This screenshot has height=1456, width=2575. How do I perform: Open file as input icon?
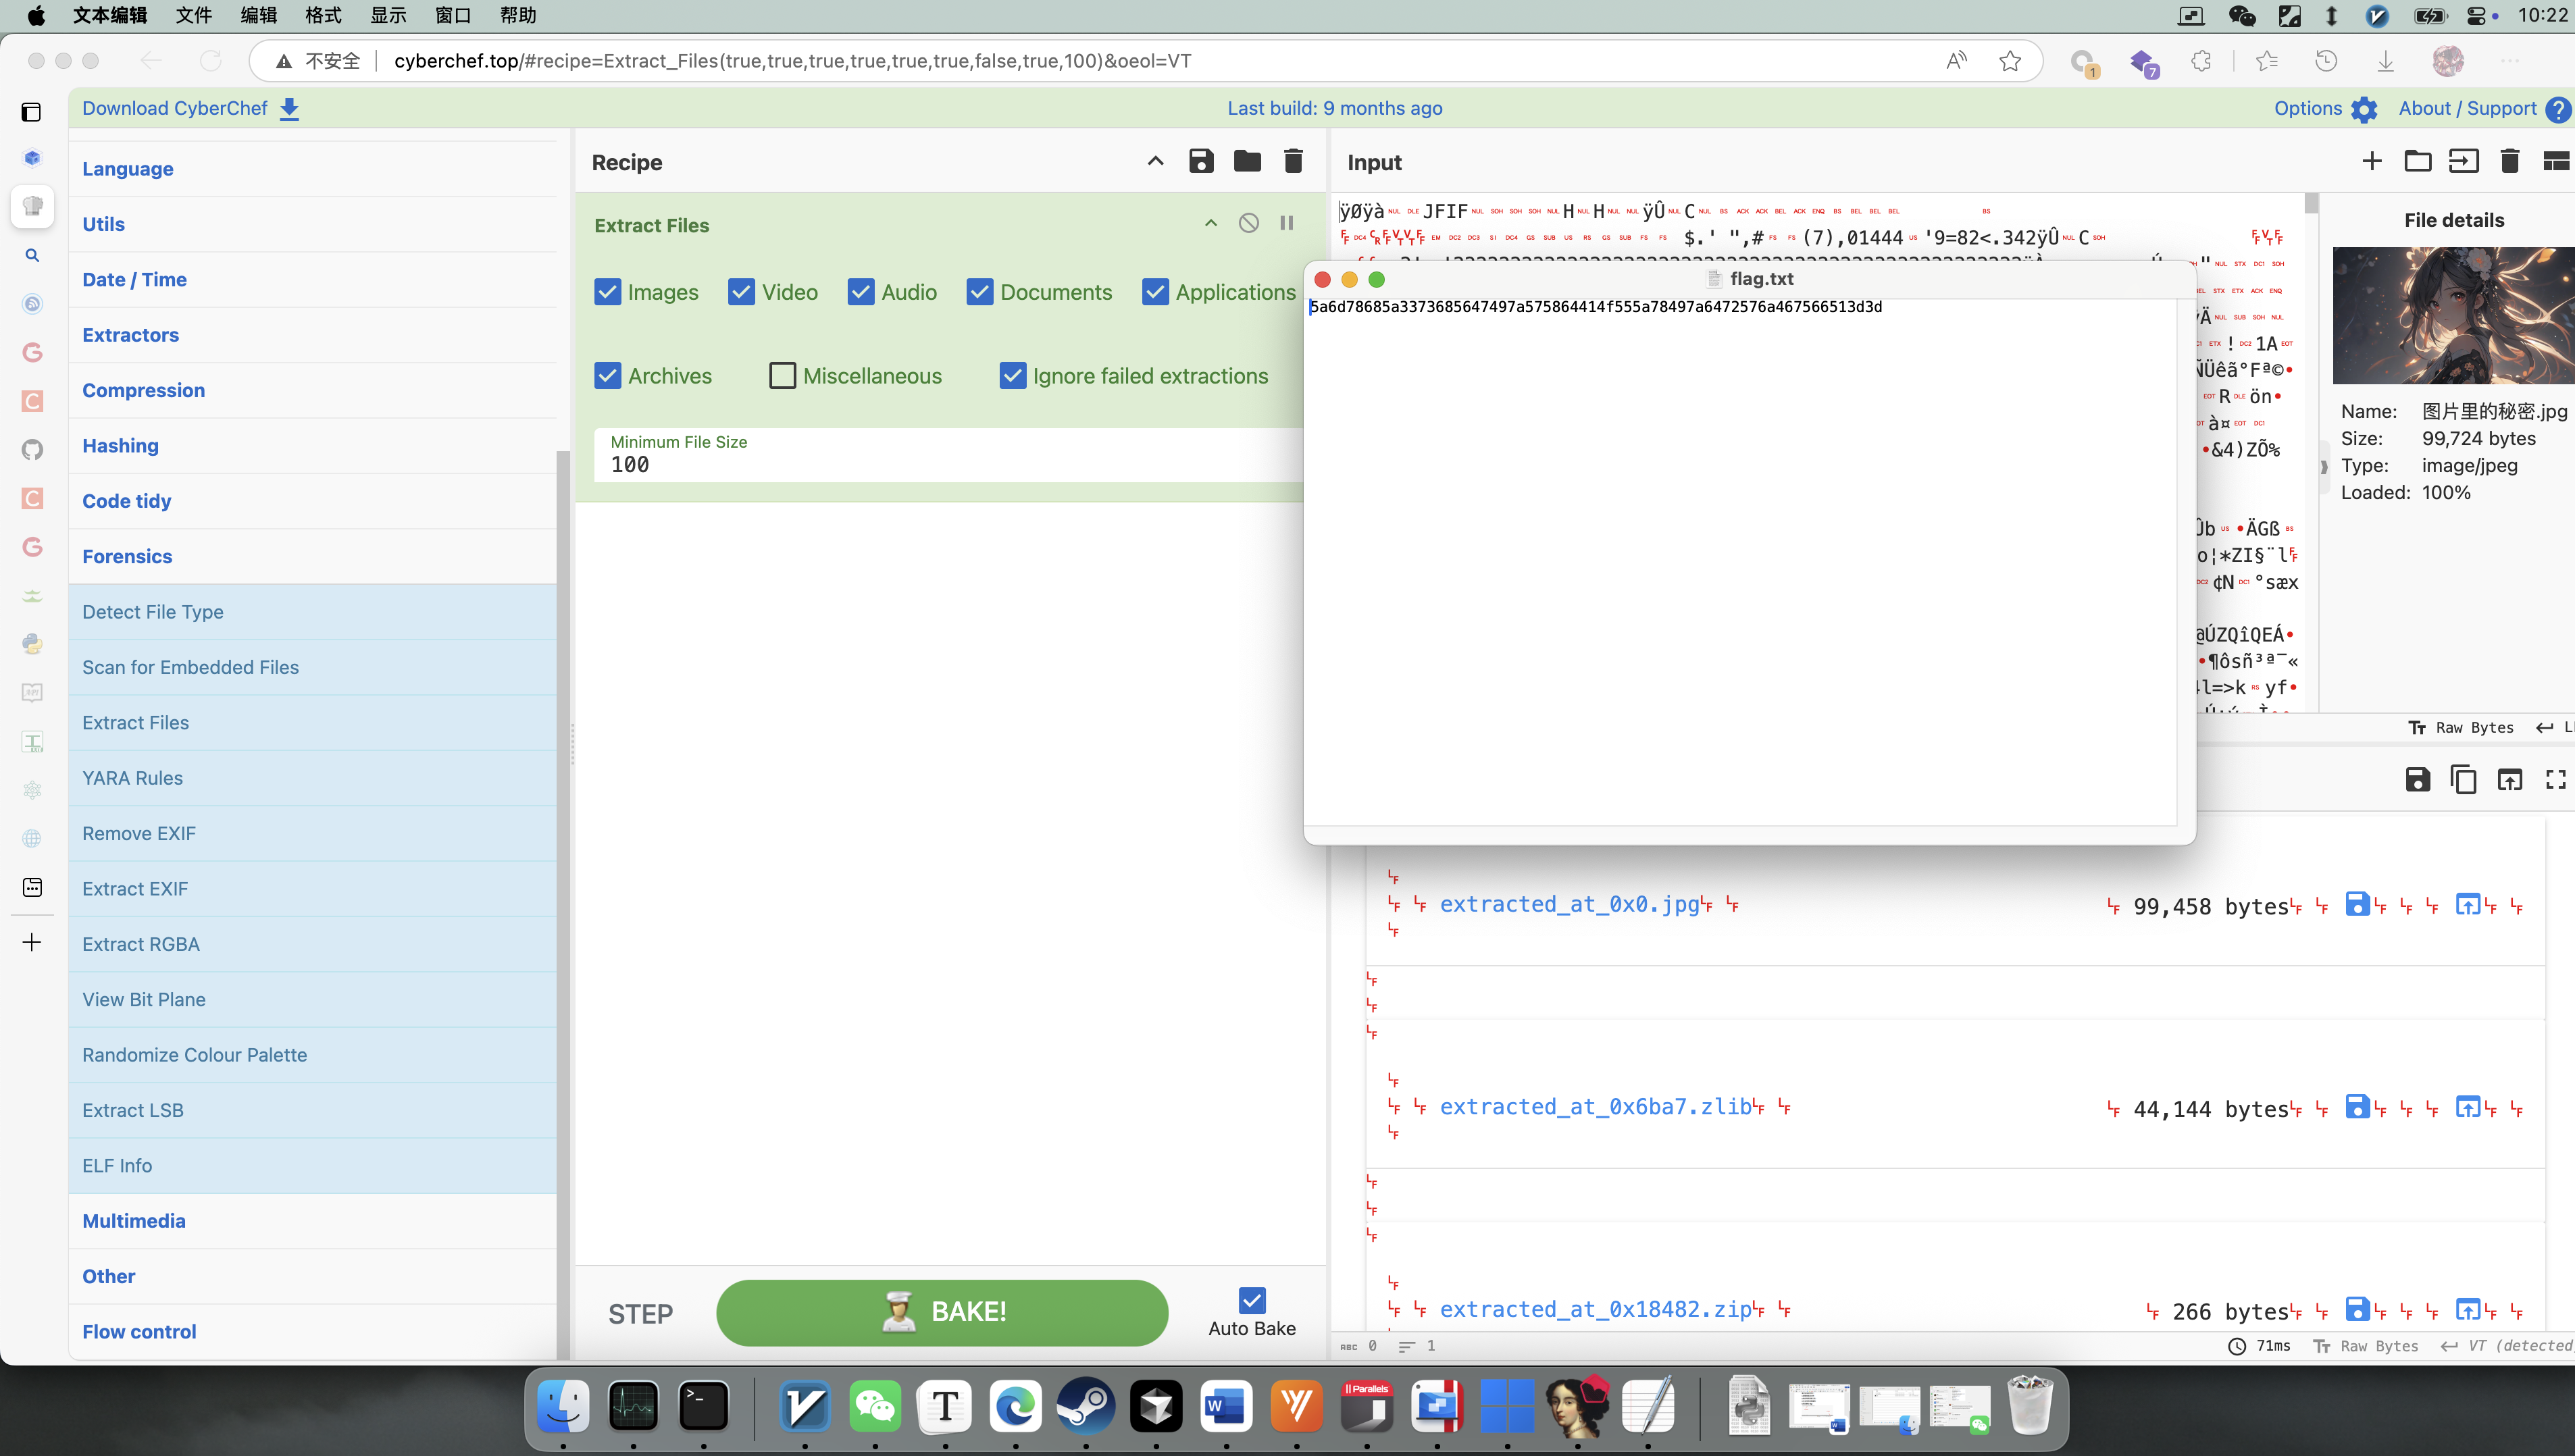tap(2464, 161)
